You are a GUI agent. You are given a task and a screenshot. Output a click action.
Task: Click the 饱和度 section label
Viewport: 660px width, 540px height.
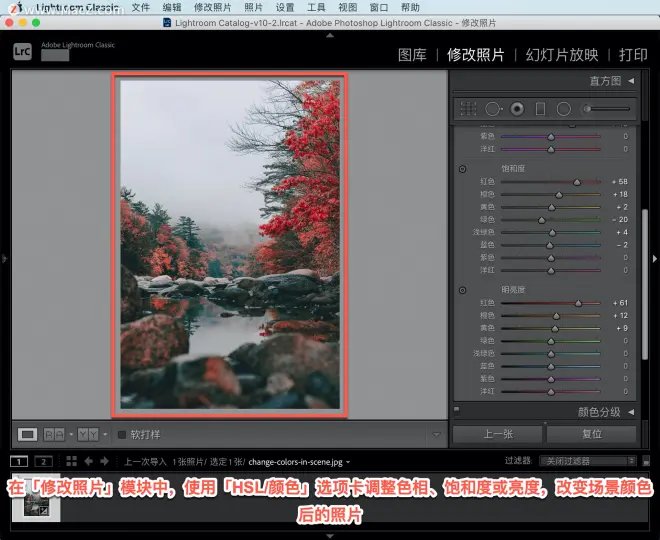513,169
